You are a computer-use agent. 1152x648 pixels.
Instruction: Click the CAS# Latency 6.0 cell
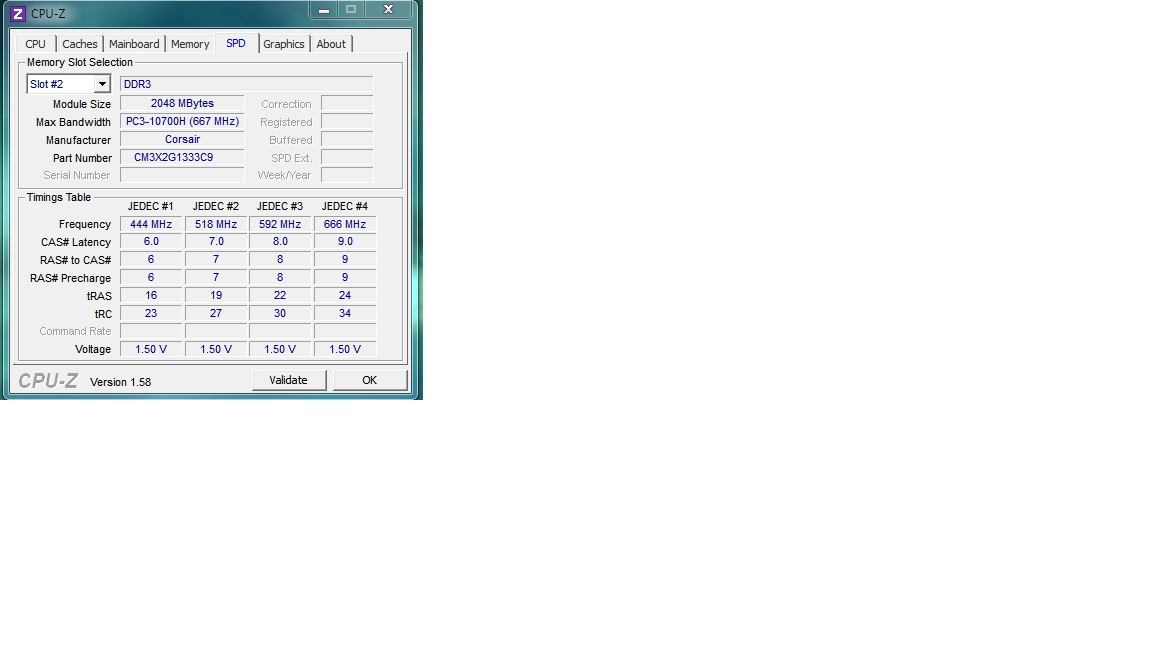pos(151,242)
